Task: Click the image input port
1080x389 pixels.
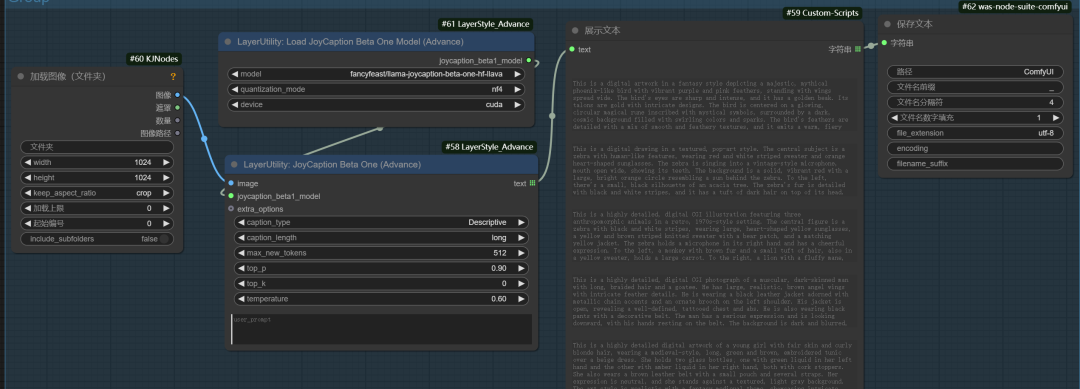Action: 231,183
